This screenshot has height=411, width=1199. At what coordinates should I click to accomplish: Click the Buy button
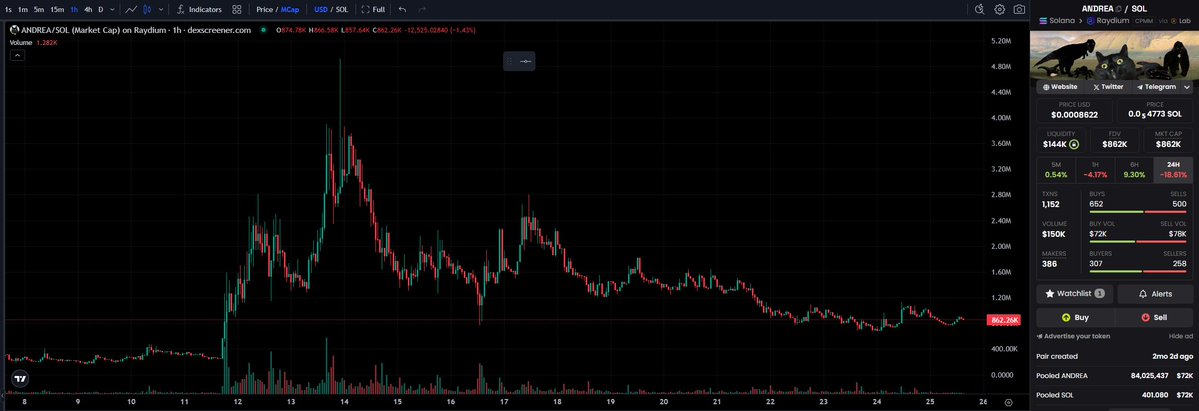(x=1075, y=317)
